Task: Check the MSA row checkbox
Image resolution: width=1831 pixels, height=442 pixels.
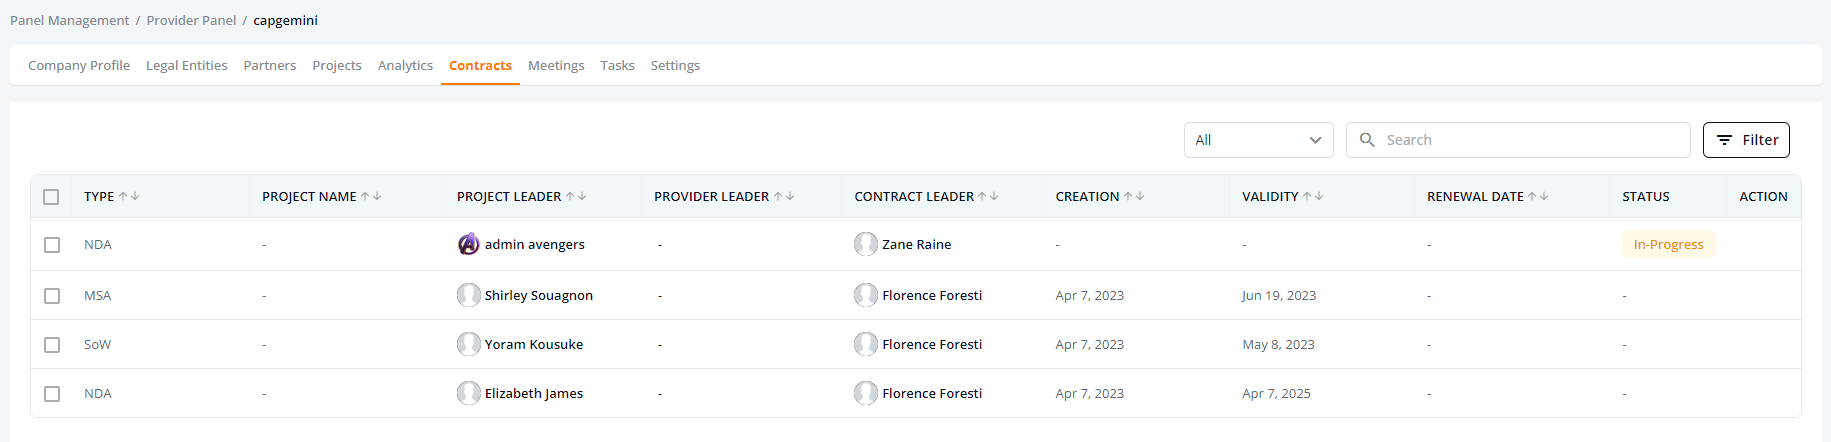Action: tap(52, 296)
